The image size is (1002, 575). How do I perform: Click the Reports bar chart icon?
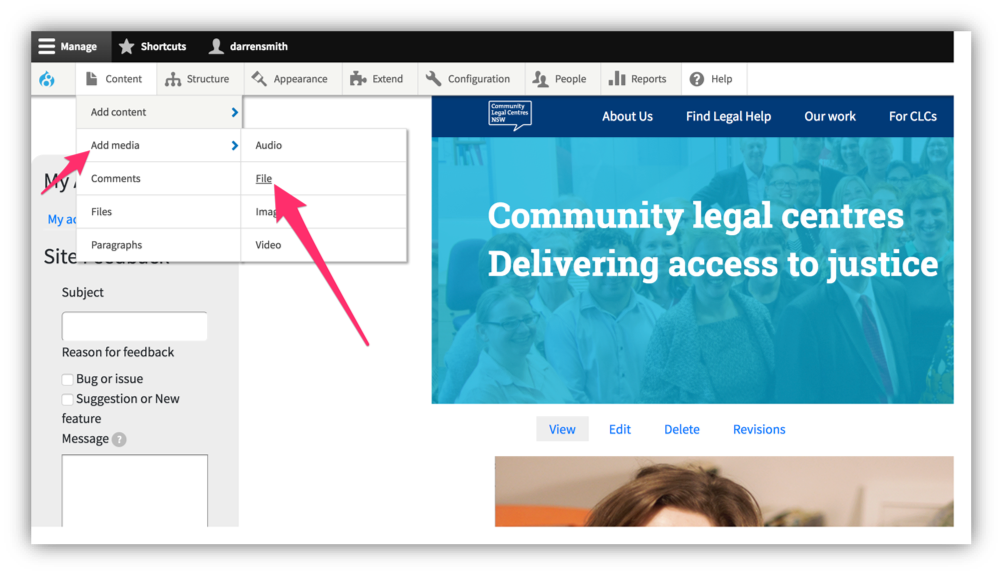(617, 78)
